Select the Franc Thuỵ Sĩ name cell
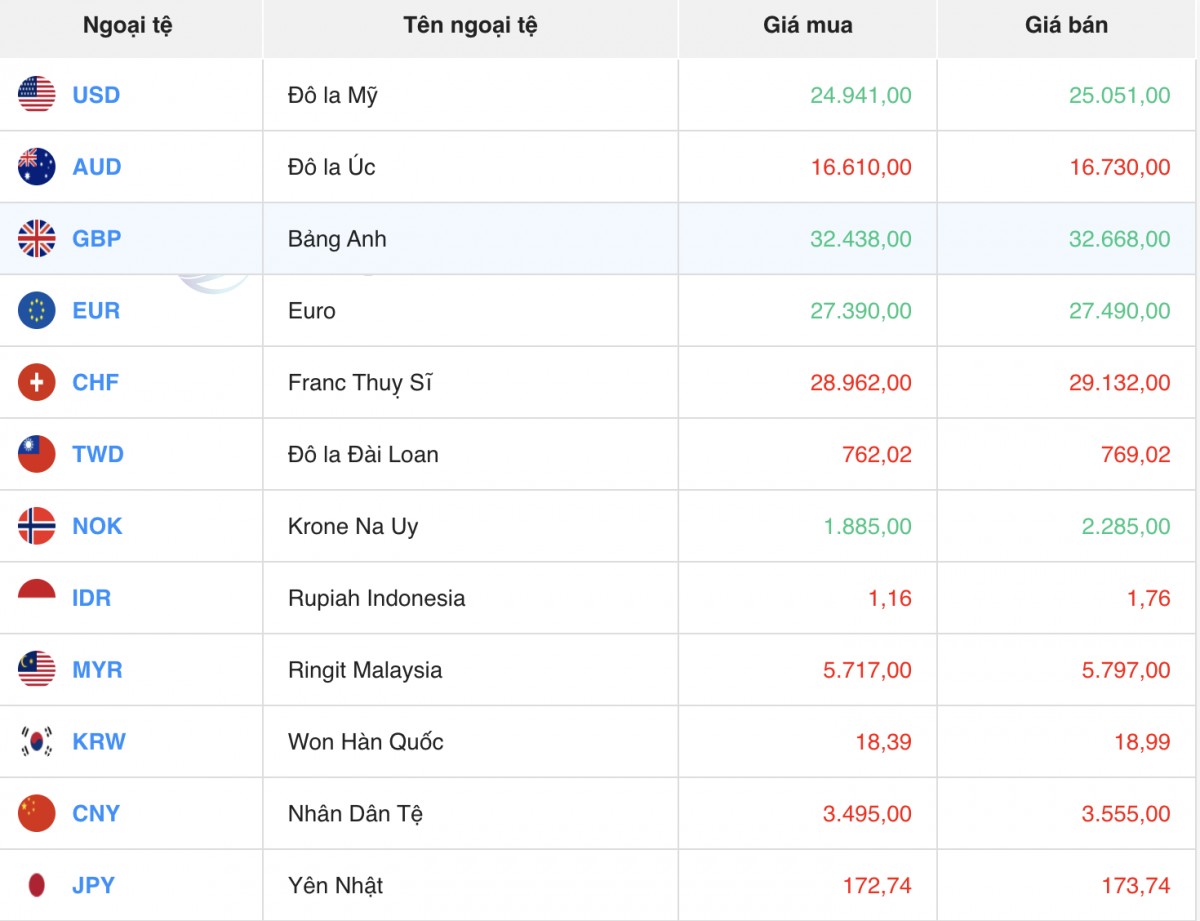Image resolution: width=1200 pixels, height=921 pixels. coord(360,383)
